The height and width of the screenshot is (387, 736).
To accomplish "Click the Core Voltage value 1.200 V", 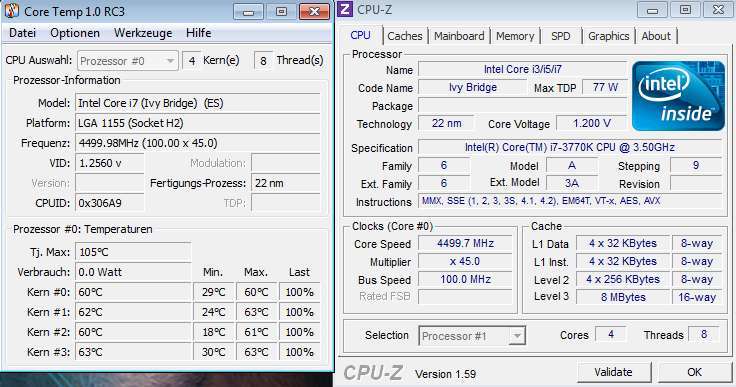I will tap(591, 124).
